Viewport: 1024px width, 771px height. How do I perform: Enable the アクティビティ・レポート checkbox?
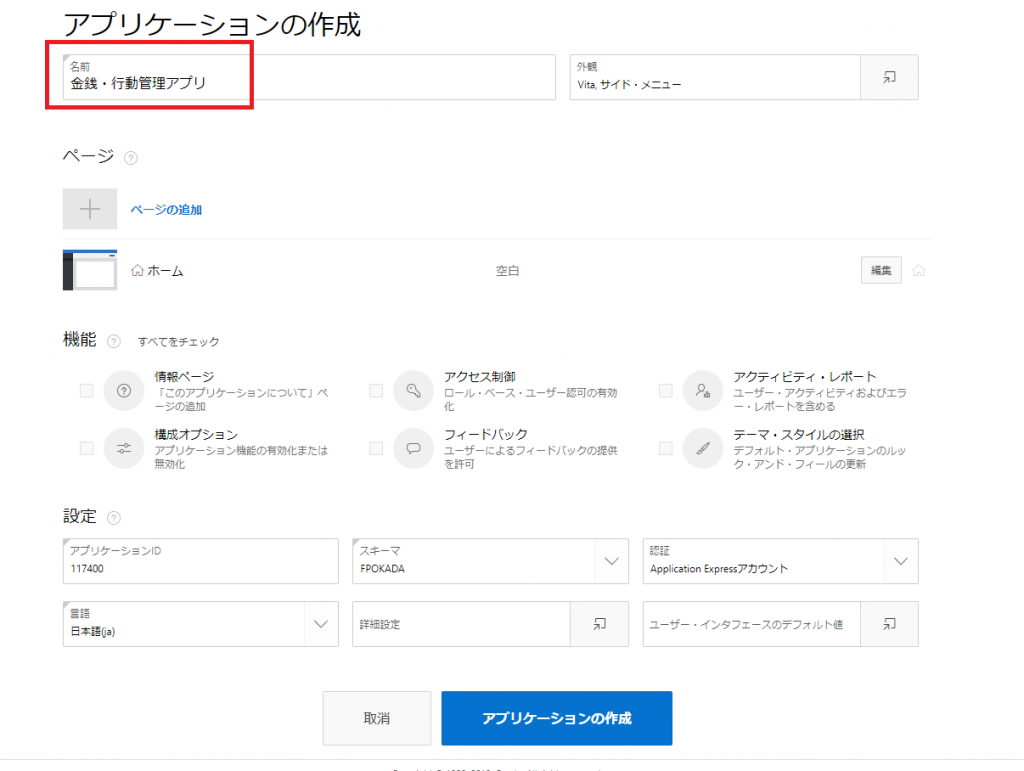[x=665, y=390]
